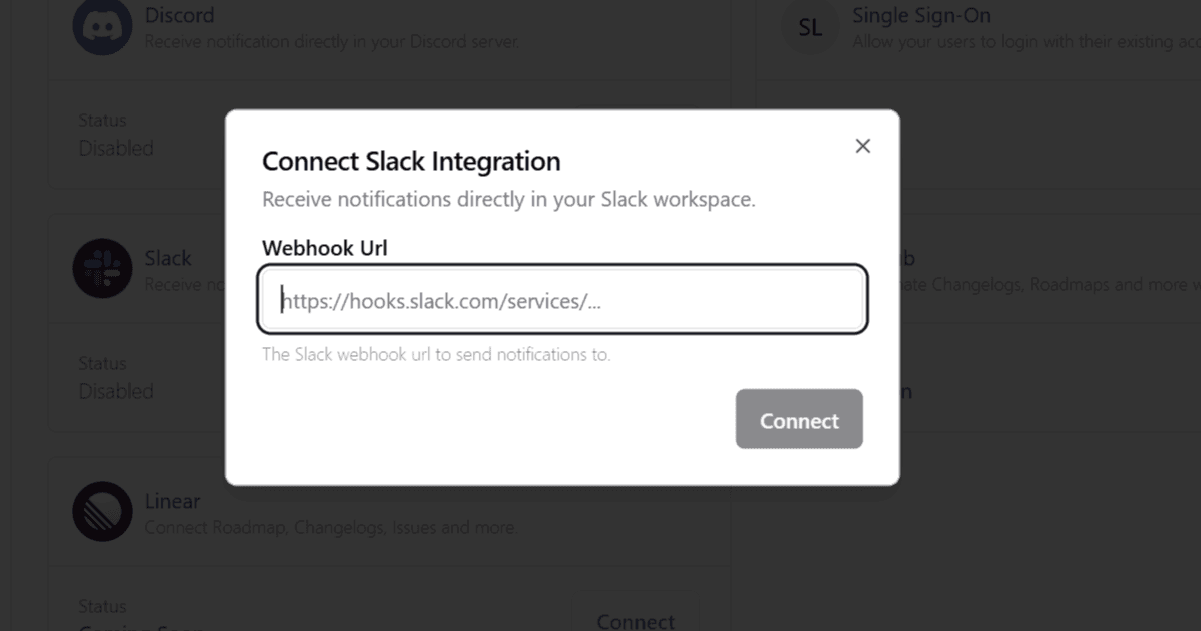Click the Slack logo icon

click(x=102, y=268)
